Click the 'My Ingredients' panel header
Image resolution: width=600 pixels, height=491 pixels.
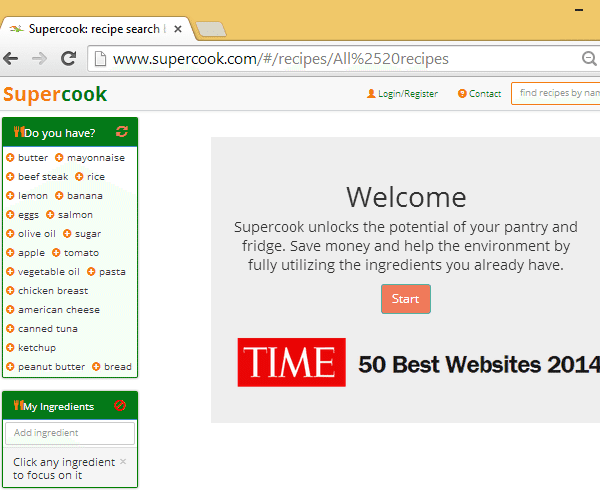70,406
